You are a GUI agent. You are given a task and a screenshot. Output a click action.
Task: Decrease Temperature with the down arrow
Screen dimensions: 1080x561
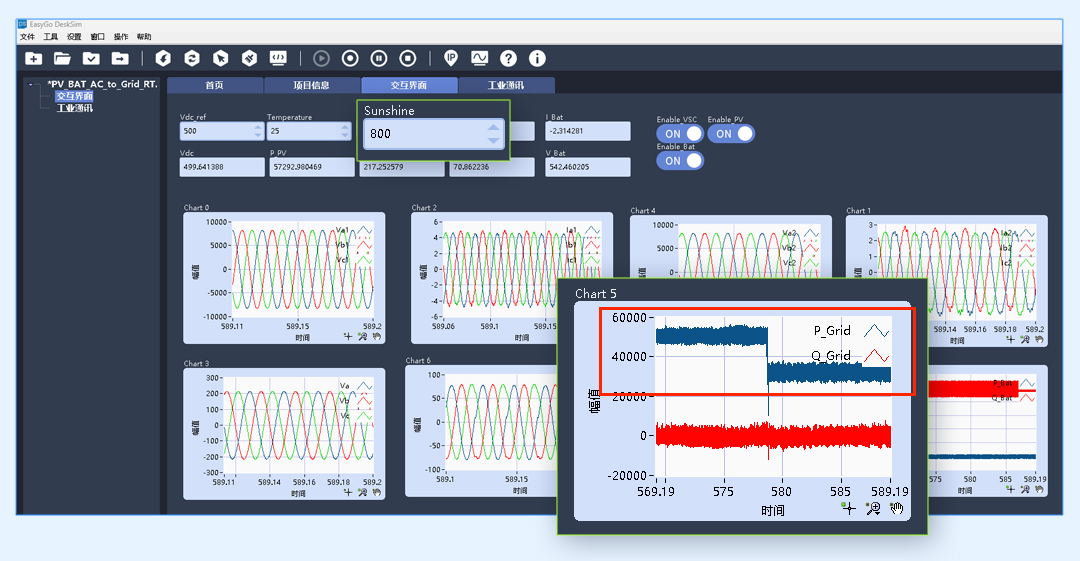345,135
